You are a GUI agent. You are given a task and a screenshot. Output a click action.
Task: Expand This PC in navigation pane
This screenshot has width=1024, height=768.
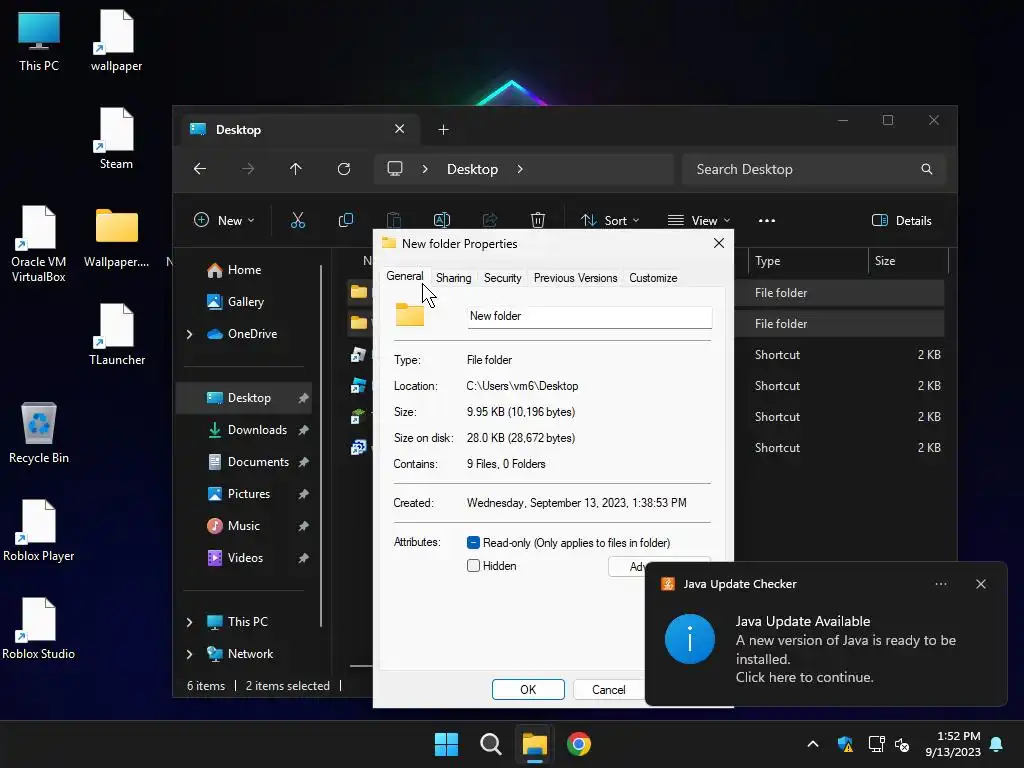pyautogui.click(x=189, y=622)
